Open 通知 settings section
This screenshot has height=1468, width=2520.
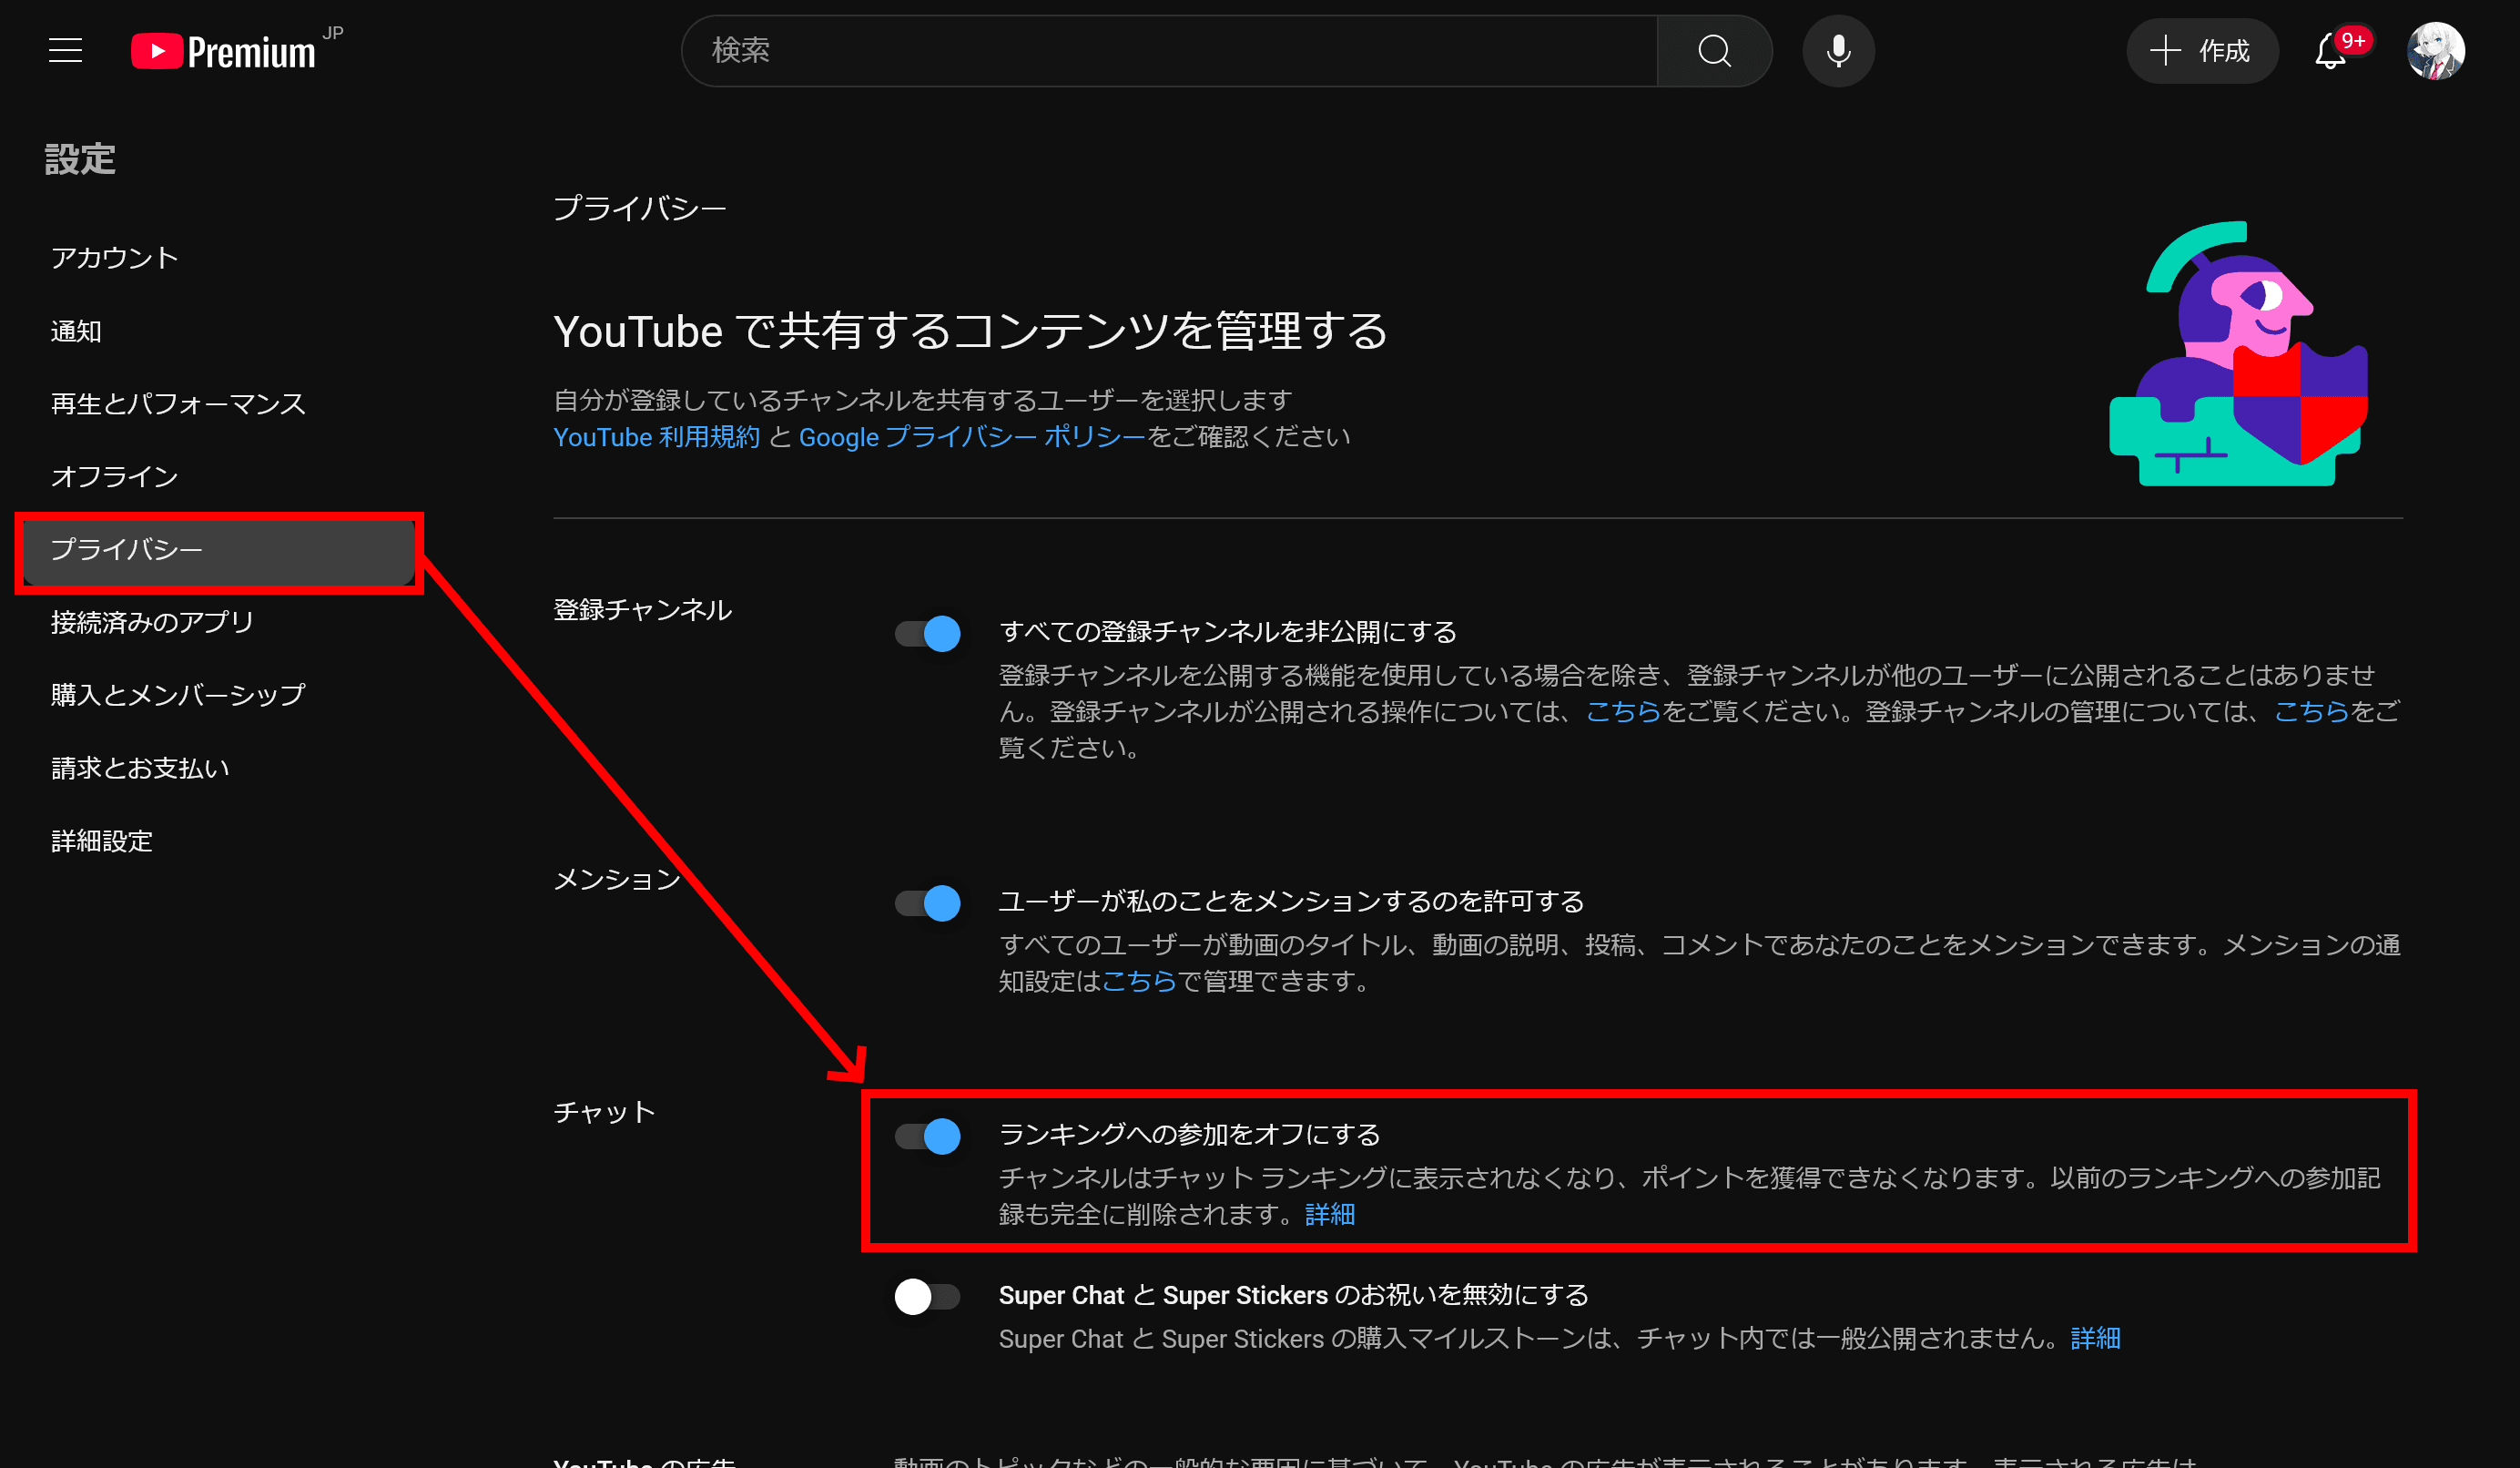point(76,331)
